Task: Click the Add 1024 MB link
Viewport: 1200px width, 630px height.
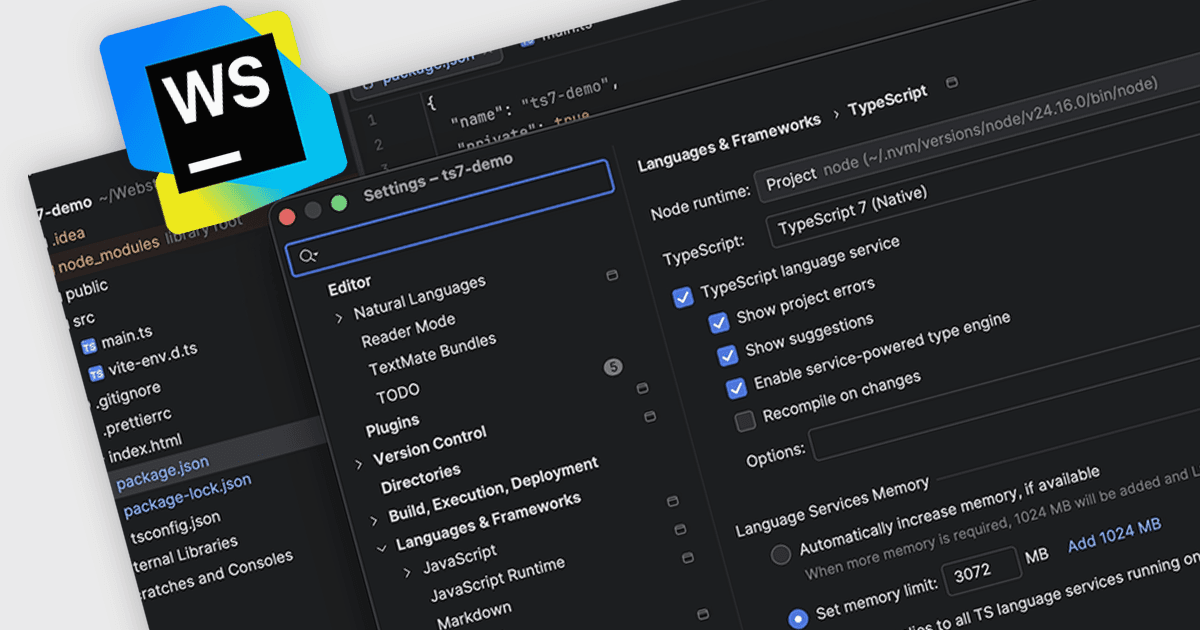Action: click(1114, 534)
